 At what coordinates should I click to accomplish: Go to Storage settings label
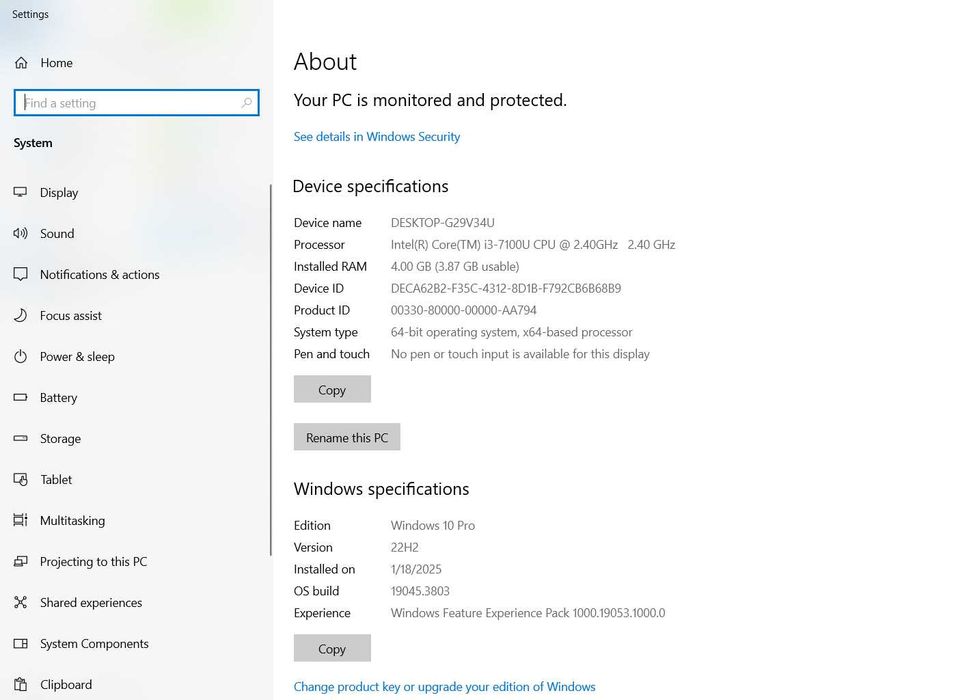[x=60, y=439]
